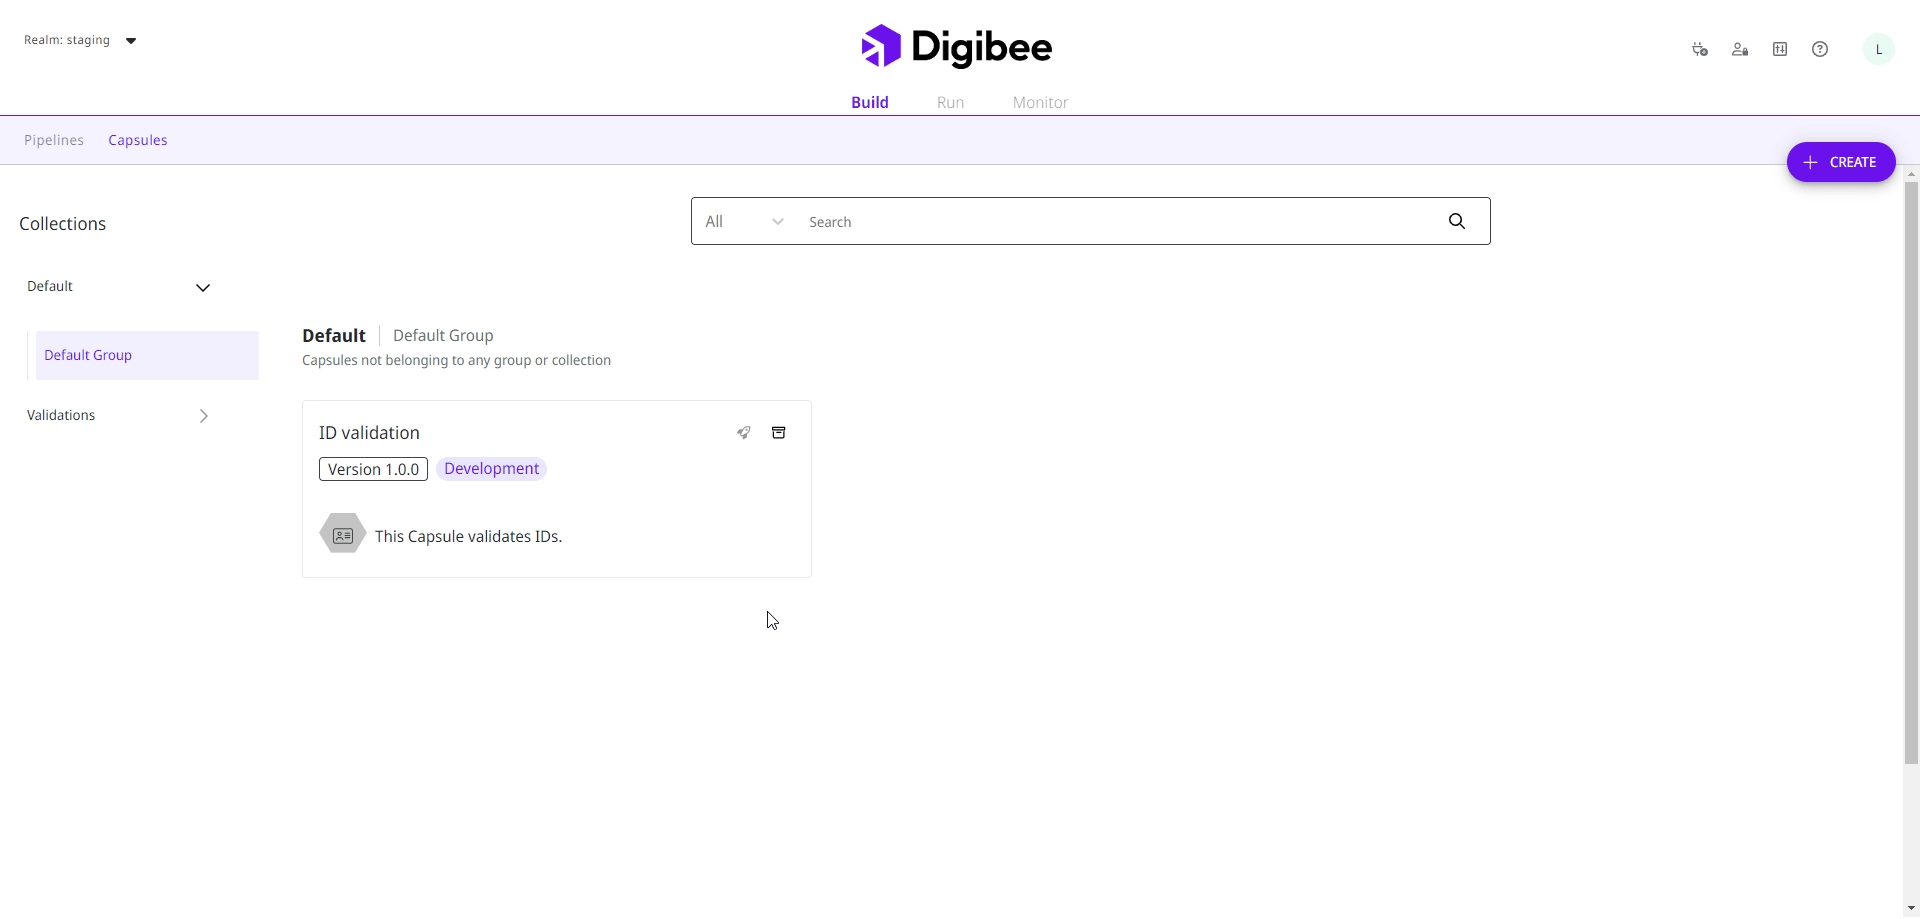Click the rocket publish icon on ID validation
This screenshot has width=1920, height=919.
coord(743,433)
